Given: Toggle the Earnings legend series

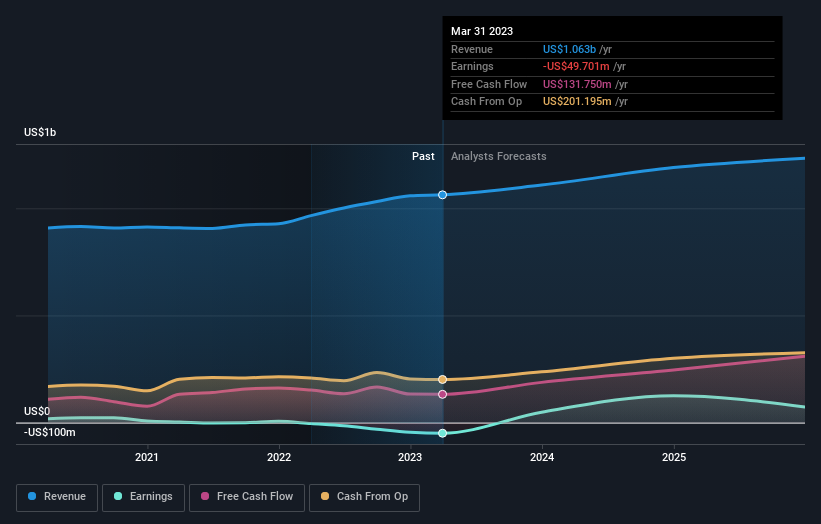Looking at the screenshot, I should pyautogui.click(x=143, y=497).
